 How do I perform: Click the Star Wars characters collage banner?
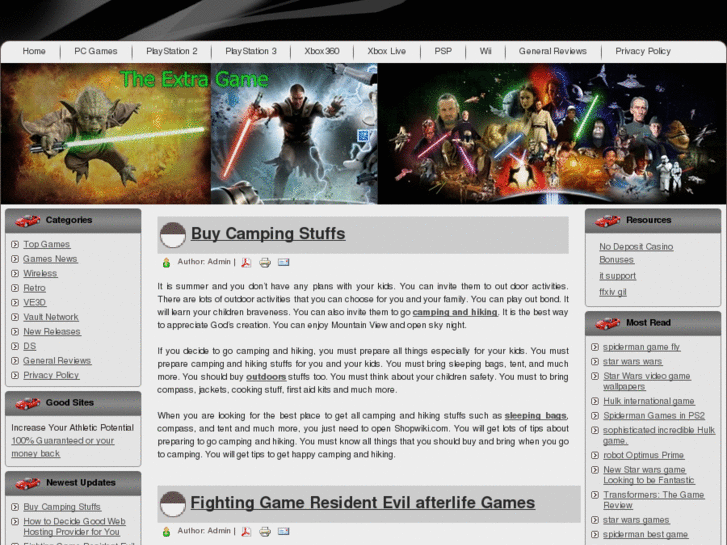(x=552, y=134)
